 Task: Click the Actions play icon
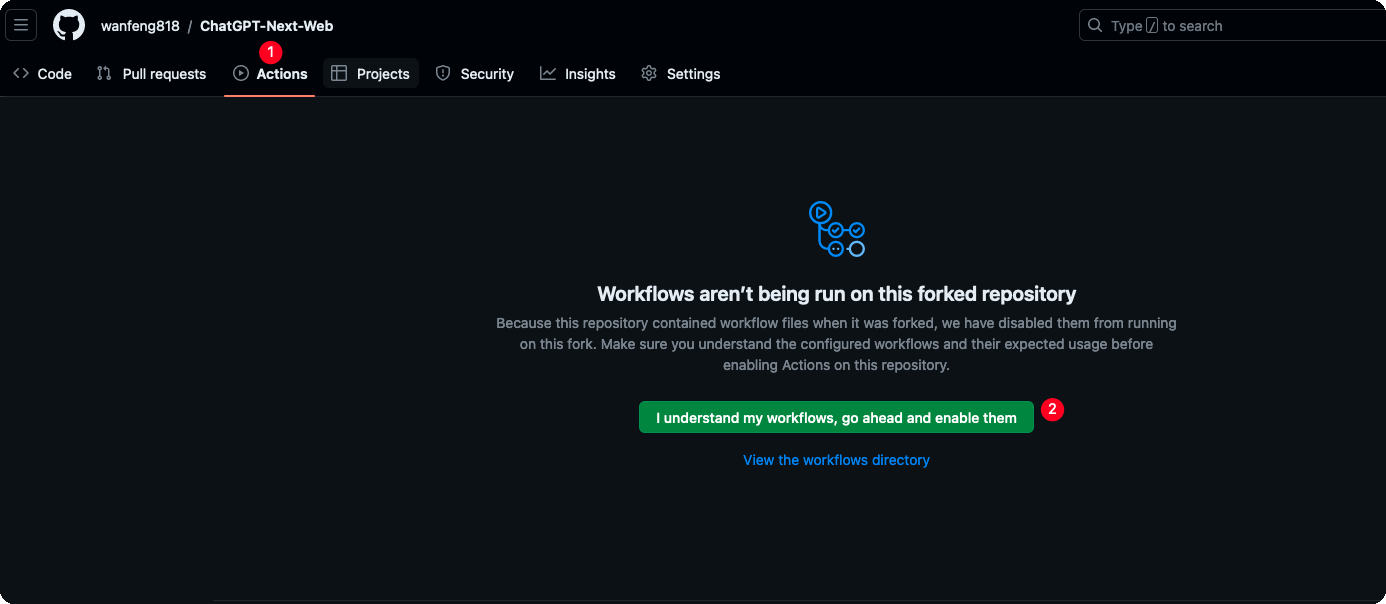[241, 74]
